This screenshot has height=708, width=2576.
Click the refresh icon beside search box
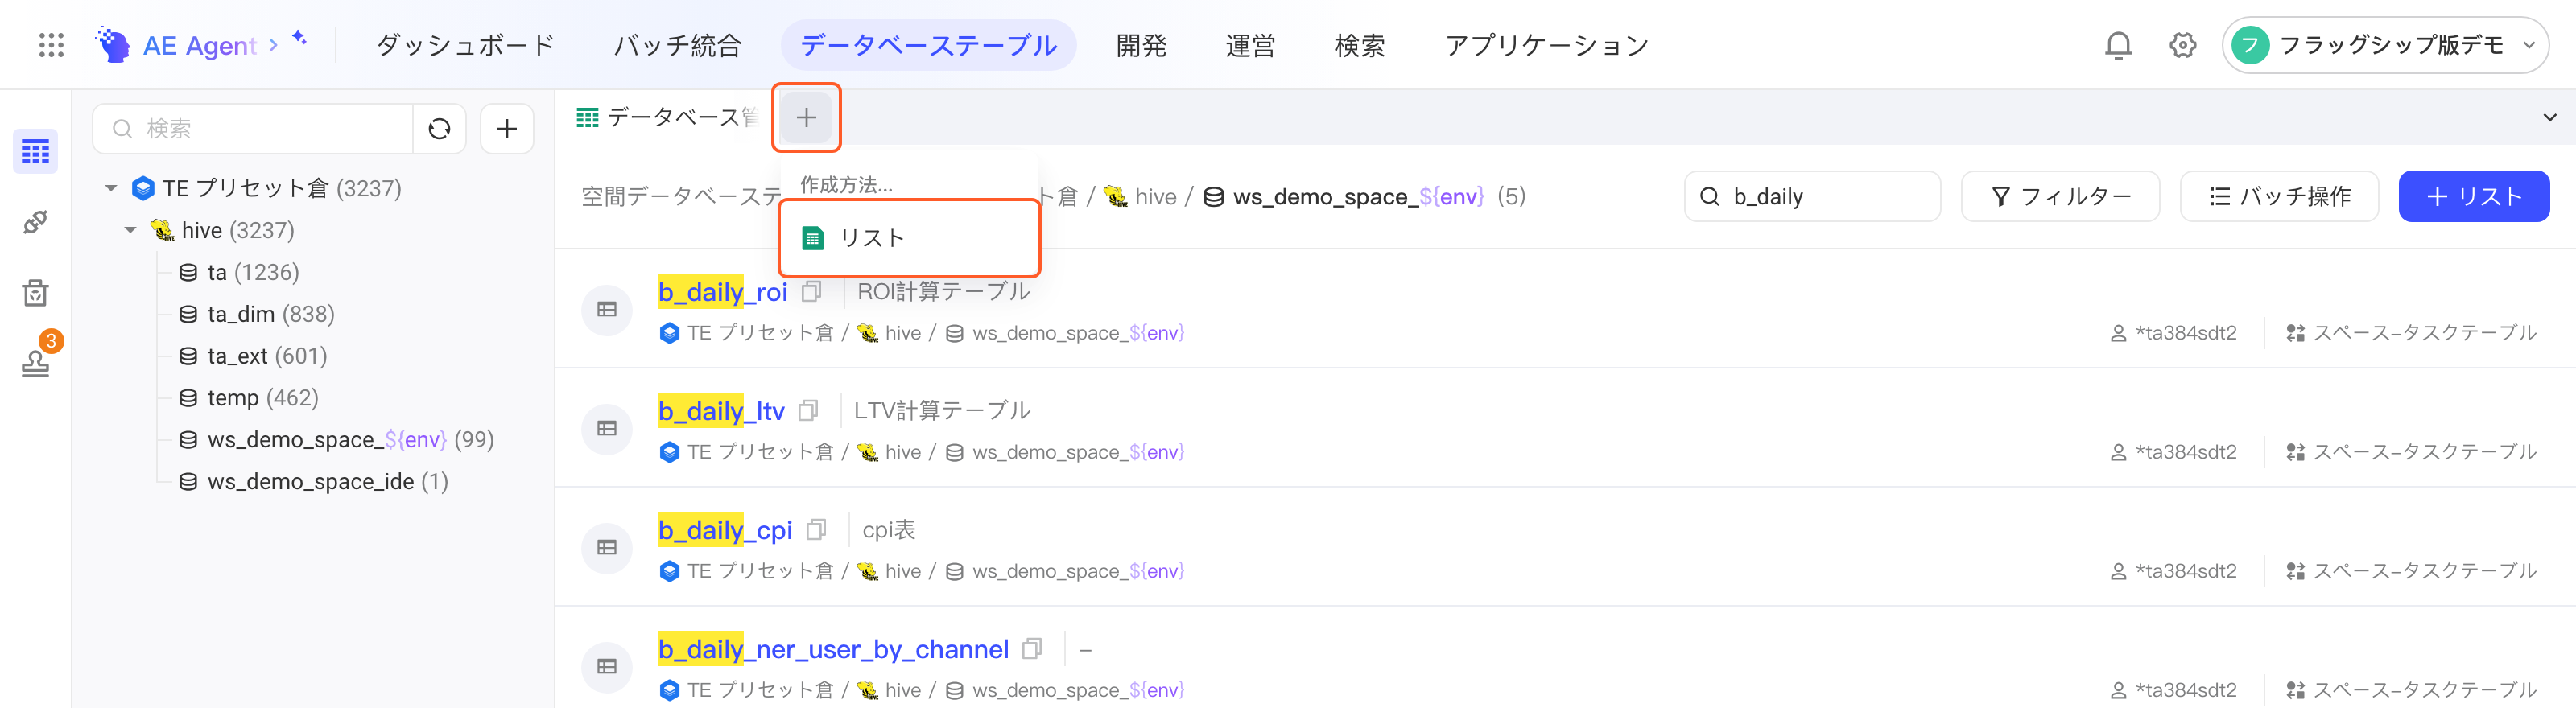pyautogui.click(x=439, y=129)
